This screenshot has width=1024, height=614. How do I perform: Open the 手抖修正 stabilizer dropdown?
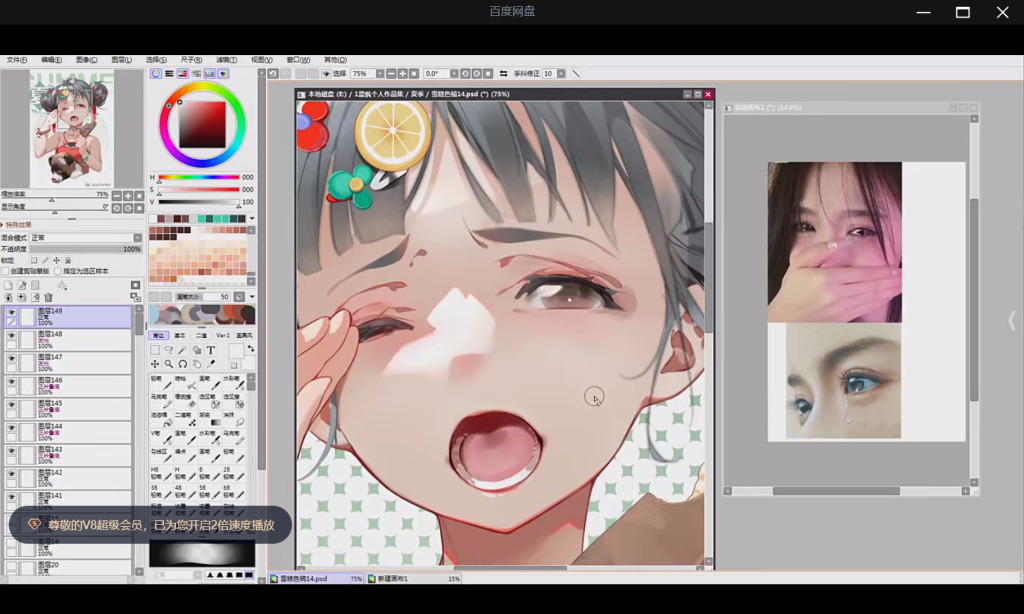click(561, 74)
